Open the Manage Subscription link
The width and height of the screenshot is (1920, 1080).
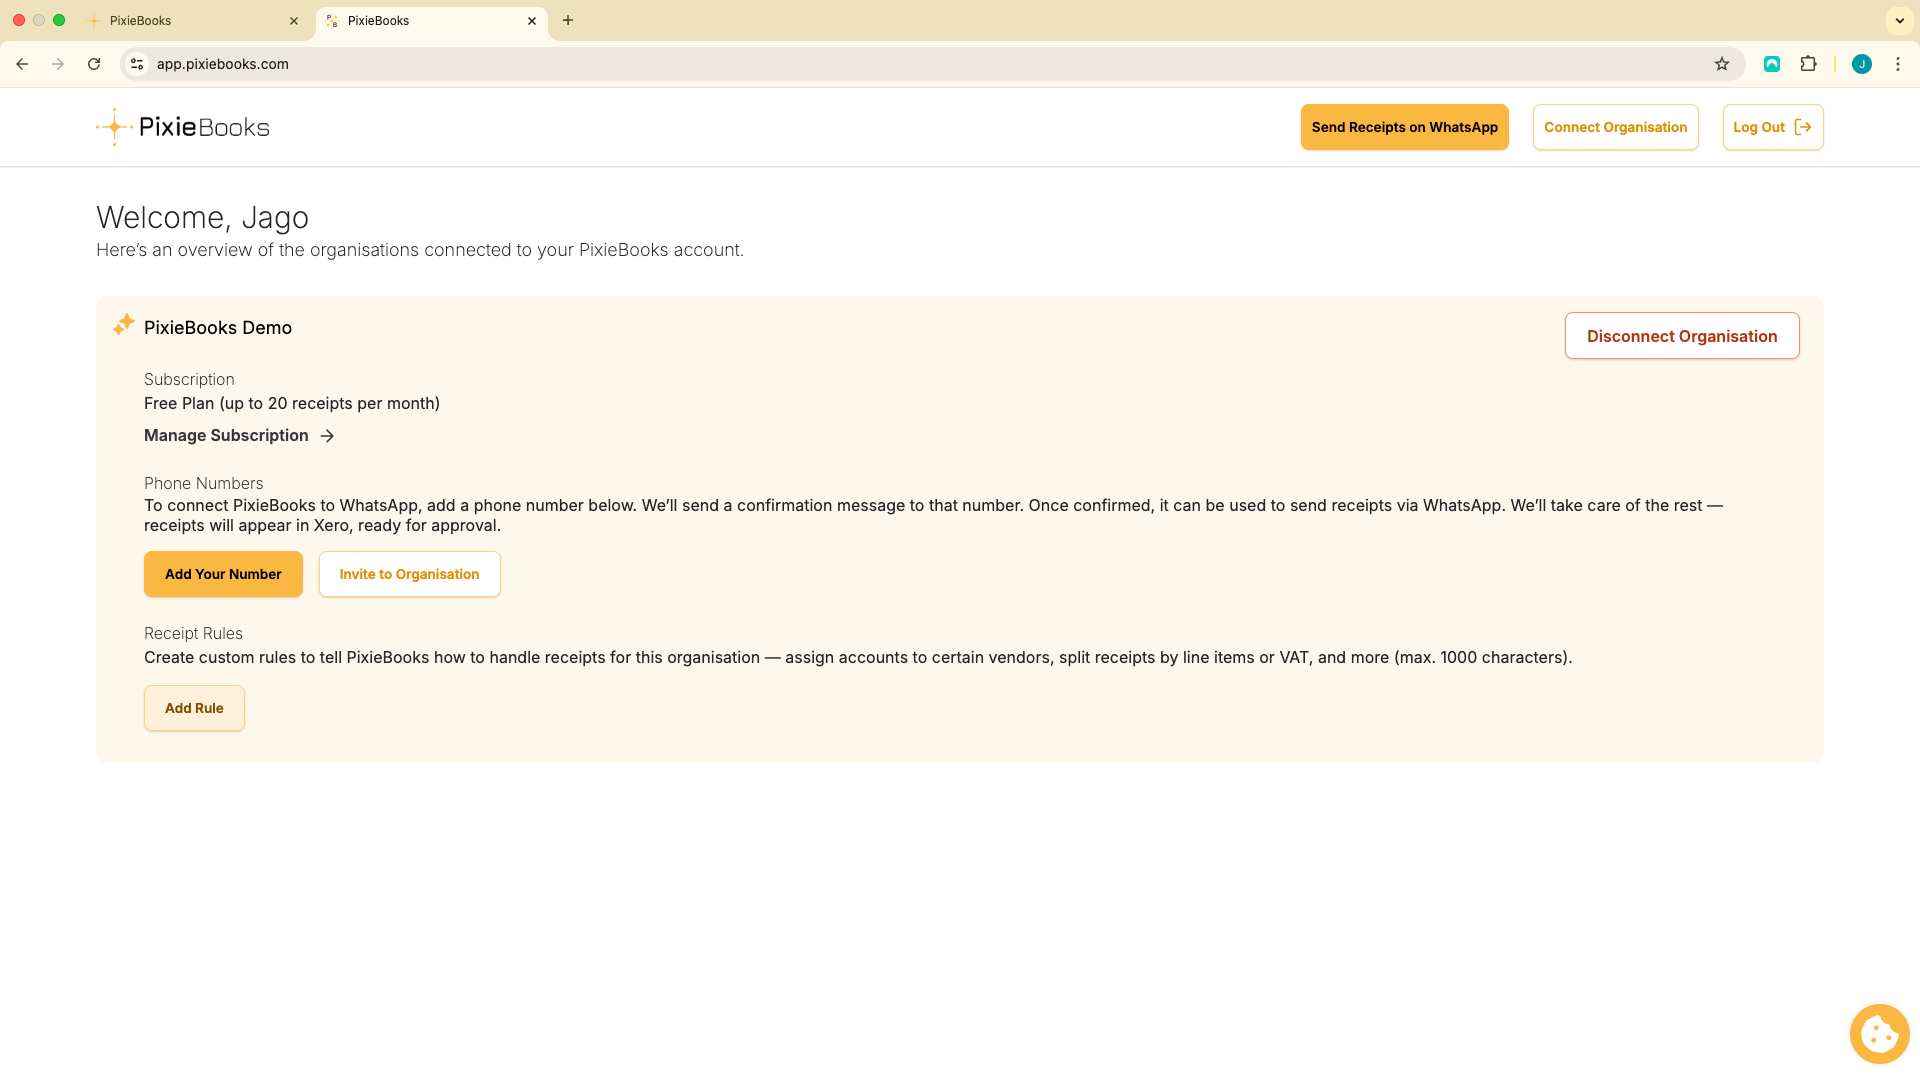point(238,435)
